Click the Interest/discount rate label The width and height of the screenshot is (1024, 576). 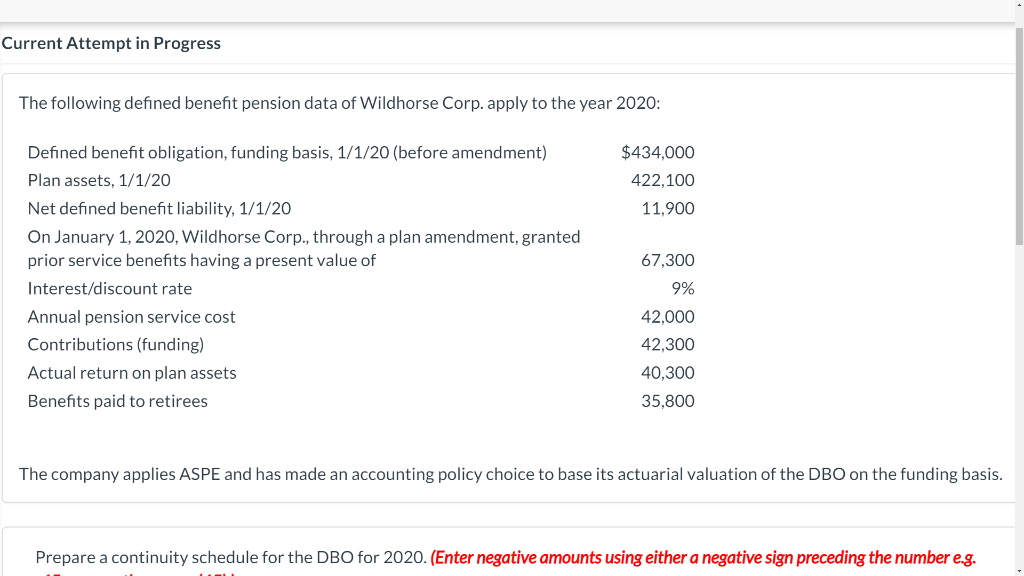point(110,288)
